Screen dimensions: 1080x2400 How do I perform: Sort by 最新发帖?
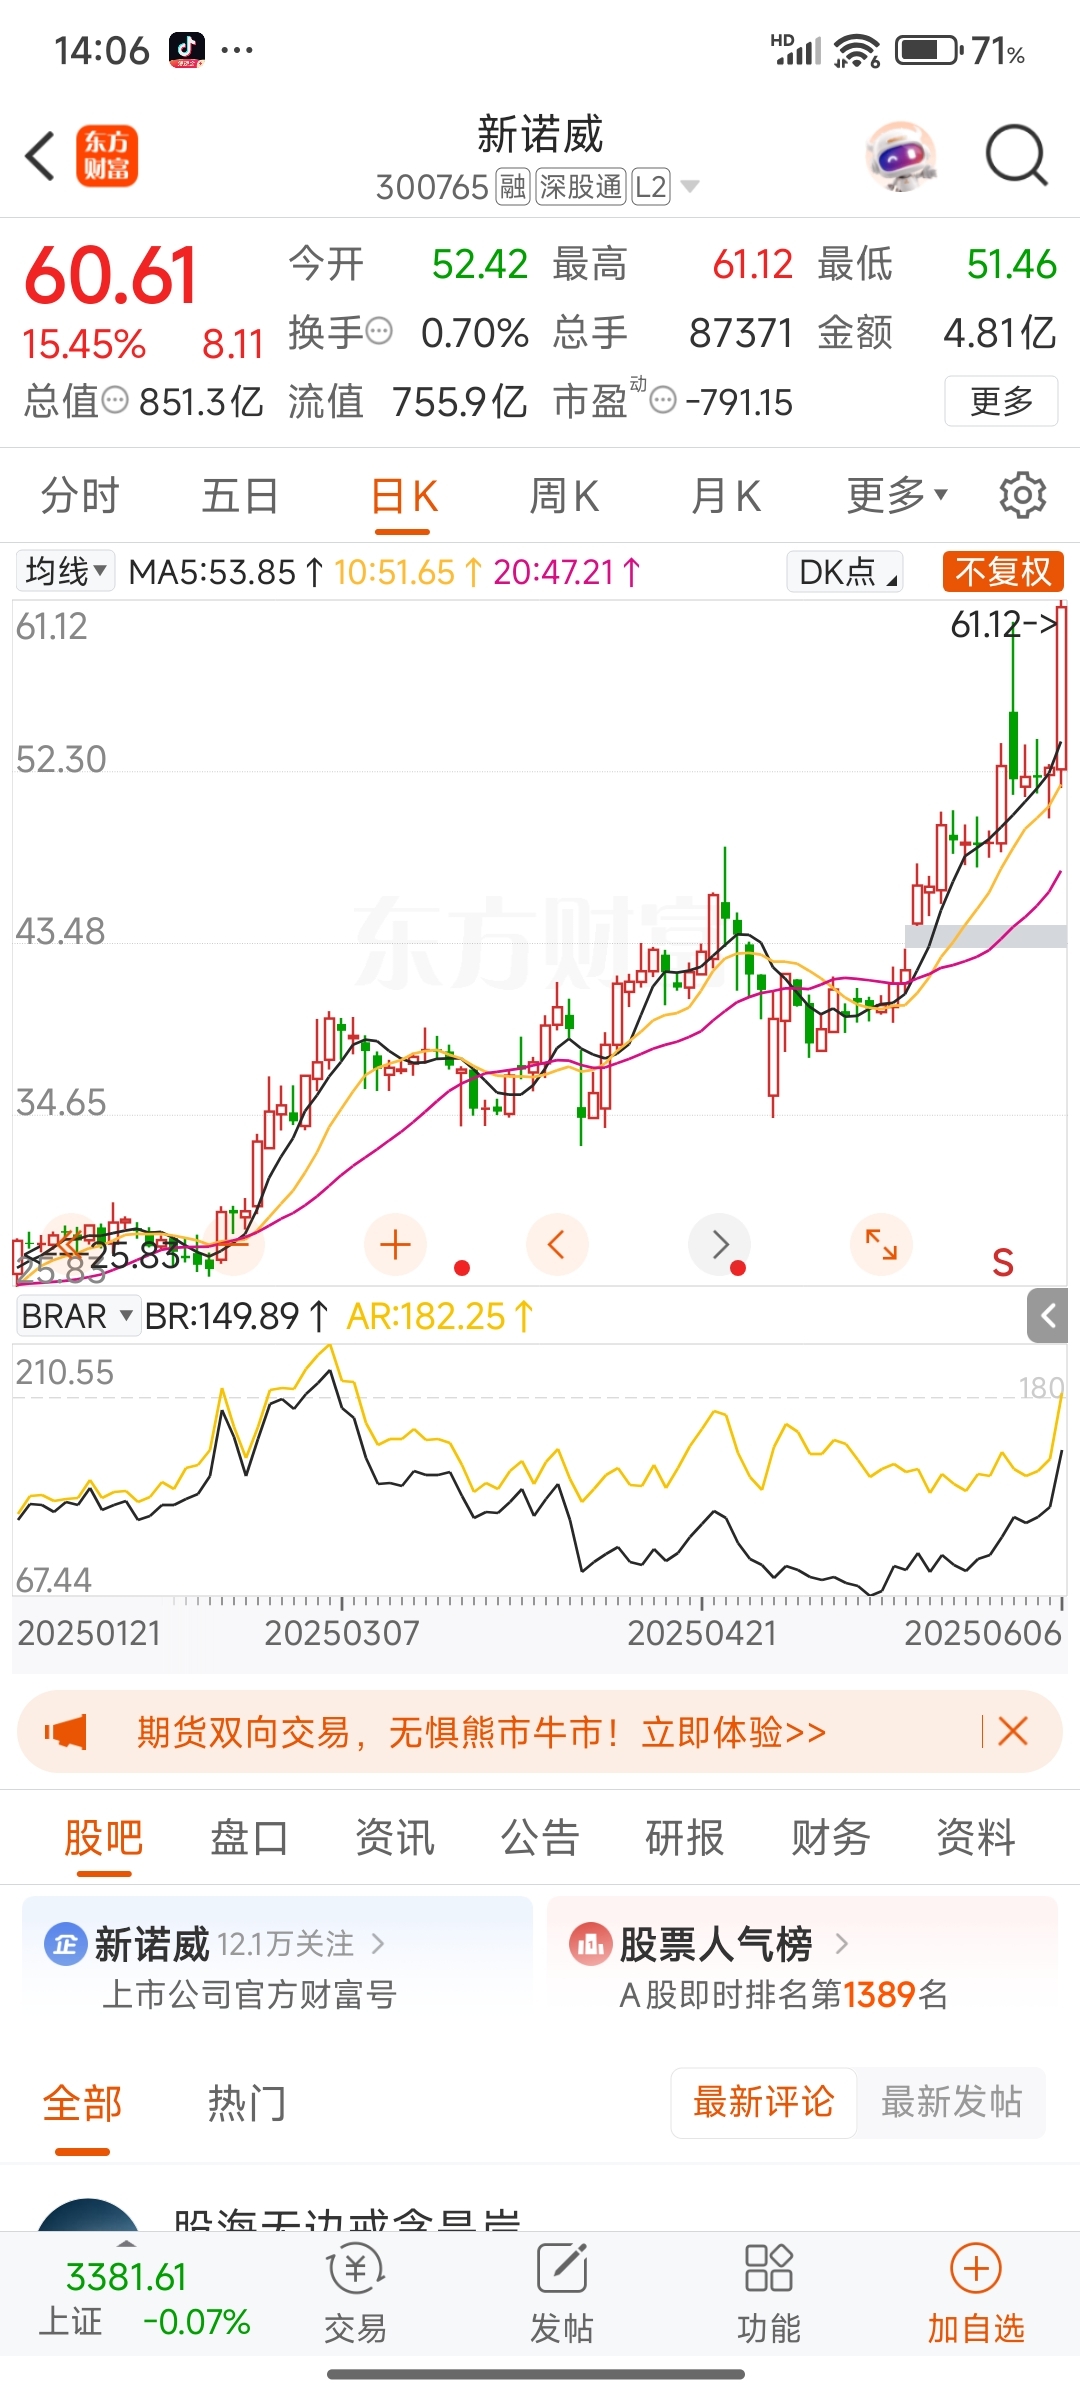(951, 2102)
